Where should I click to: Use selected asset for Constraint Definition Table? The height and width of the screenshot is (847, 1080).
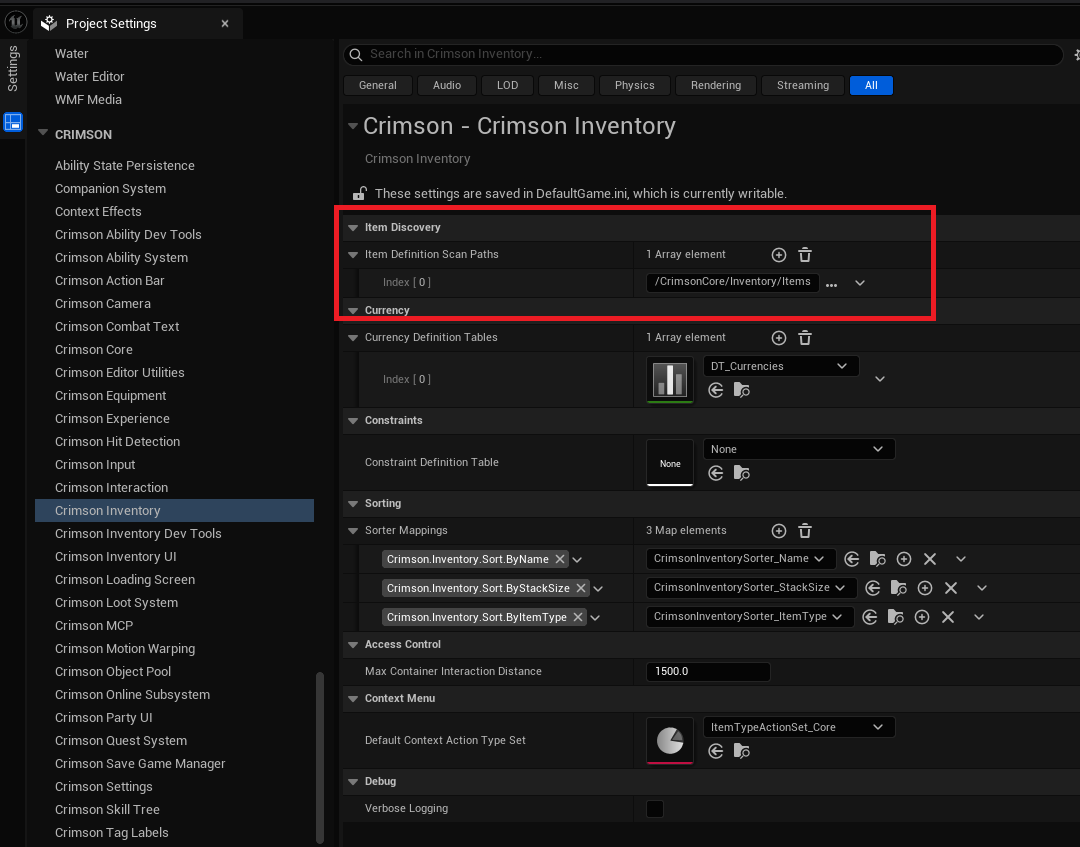716,473
